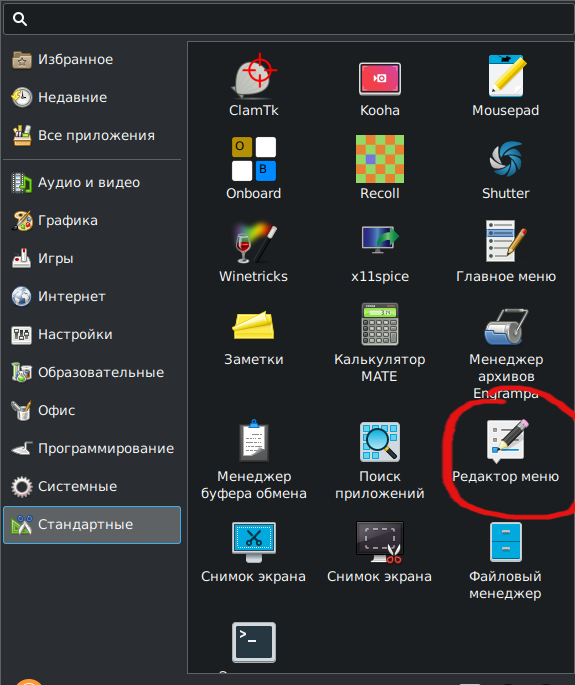This screenshot has height=685, width=575.
Task: Launch the Recoll search tool
Action: pyautogui.click(x=380, y=168)
